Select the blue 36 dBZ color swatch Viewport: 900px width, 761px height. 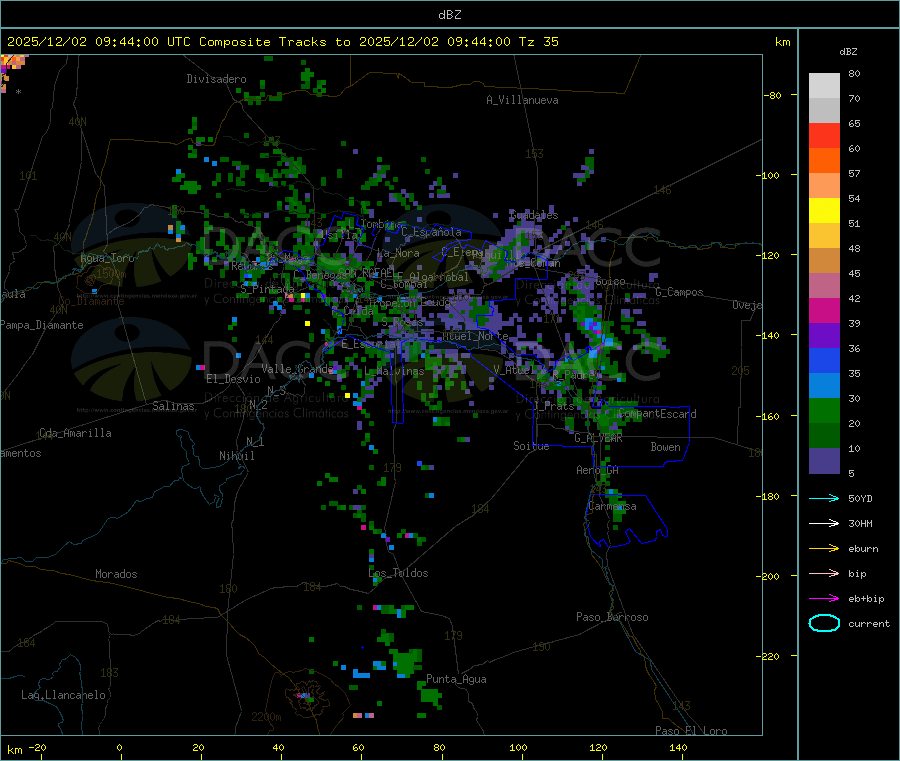(824, 360)
